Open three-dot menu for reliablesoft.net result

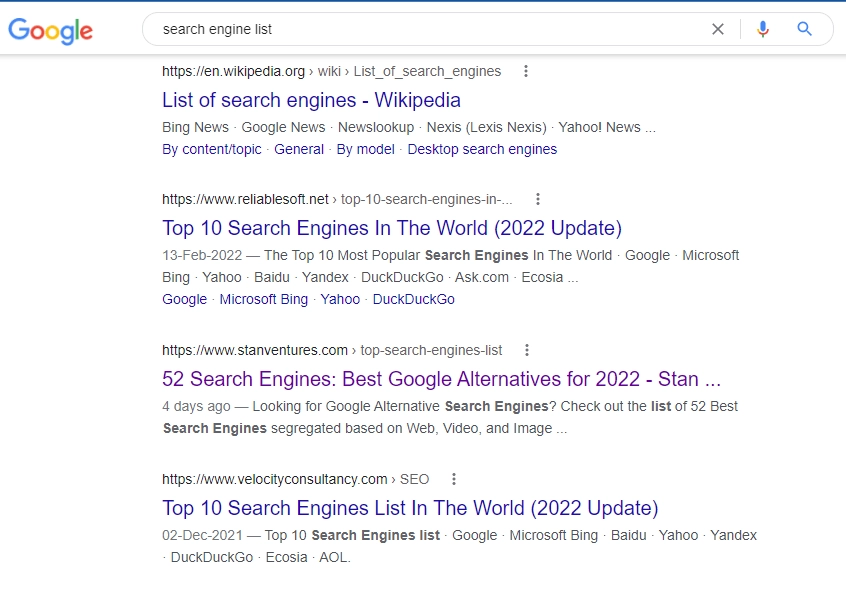(537, 199)
